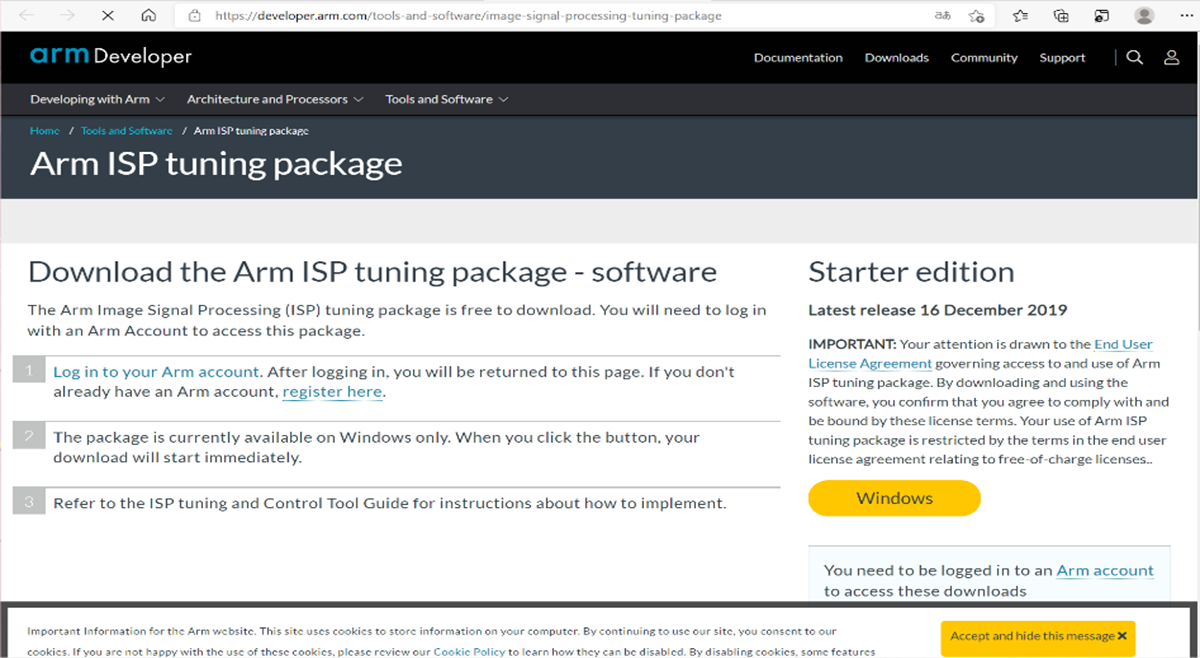Accept and hide the cookie message
This screenshot has width=1200, height=658.
(x=1037, y=636)
